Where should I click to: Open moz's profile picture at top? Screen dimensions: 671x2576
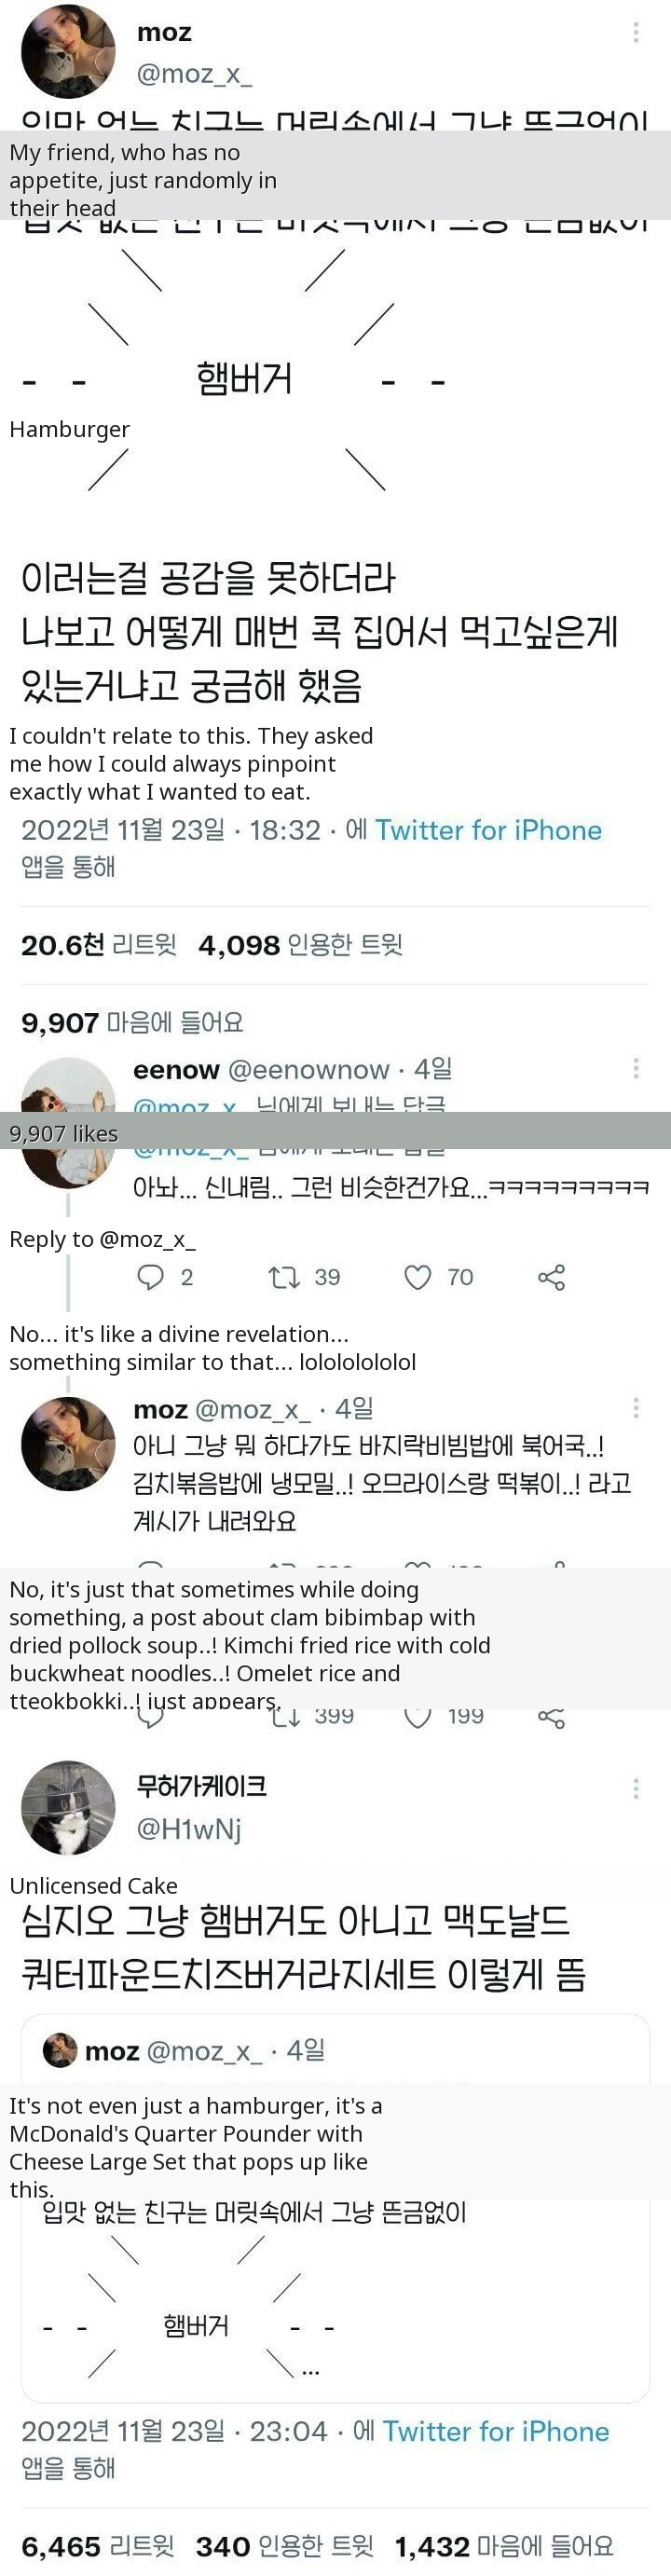pos(68,51)
